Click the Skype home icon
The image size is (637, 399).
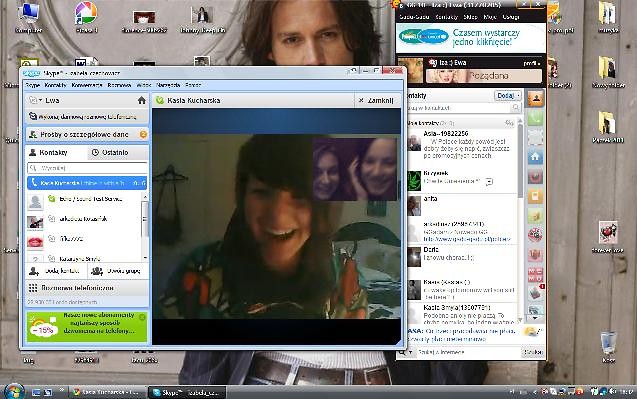coord(141,100)
